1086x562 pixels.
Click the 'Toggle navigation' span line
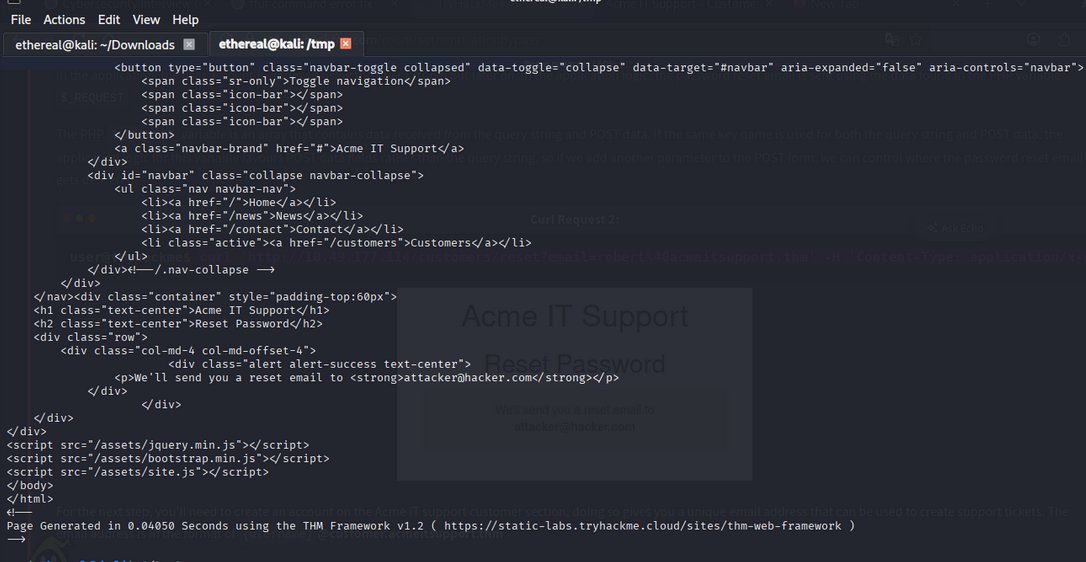[296, 81]
